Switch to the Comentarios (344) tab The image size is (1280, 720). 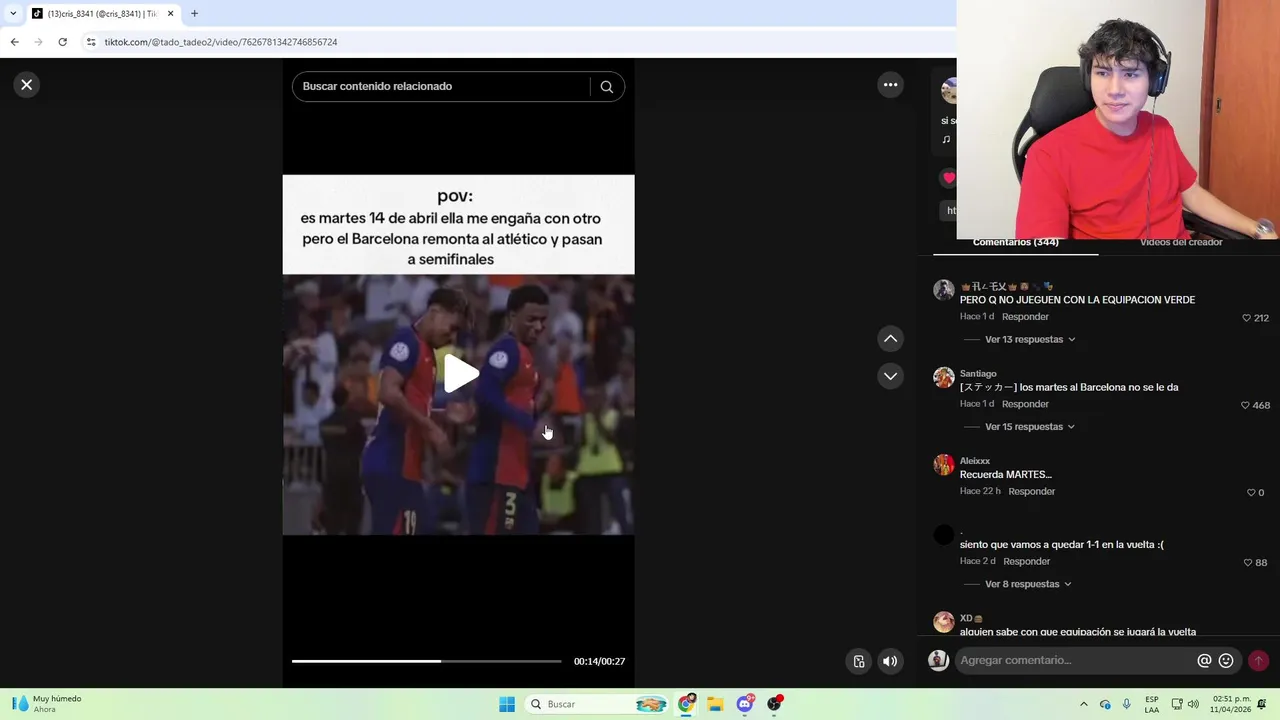tap(1015, 243)
